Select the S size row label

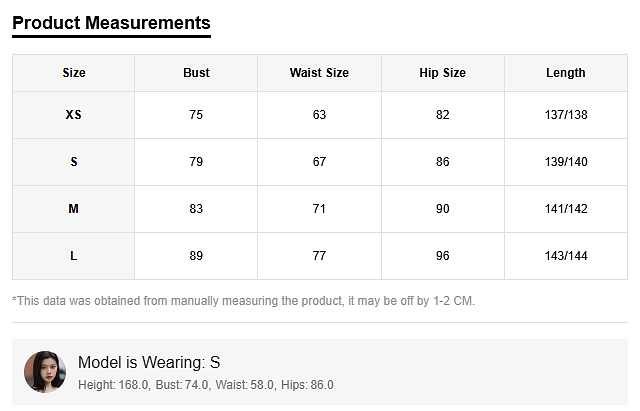point(74,162)
